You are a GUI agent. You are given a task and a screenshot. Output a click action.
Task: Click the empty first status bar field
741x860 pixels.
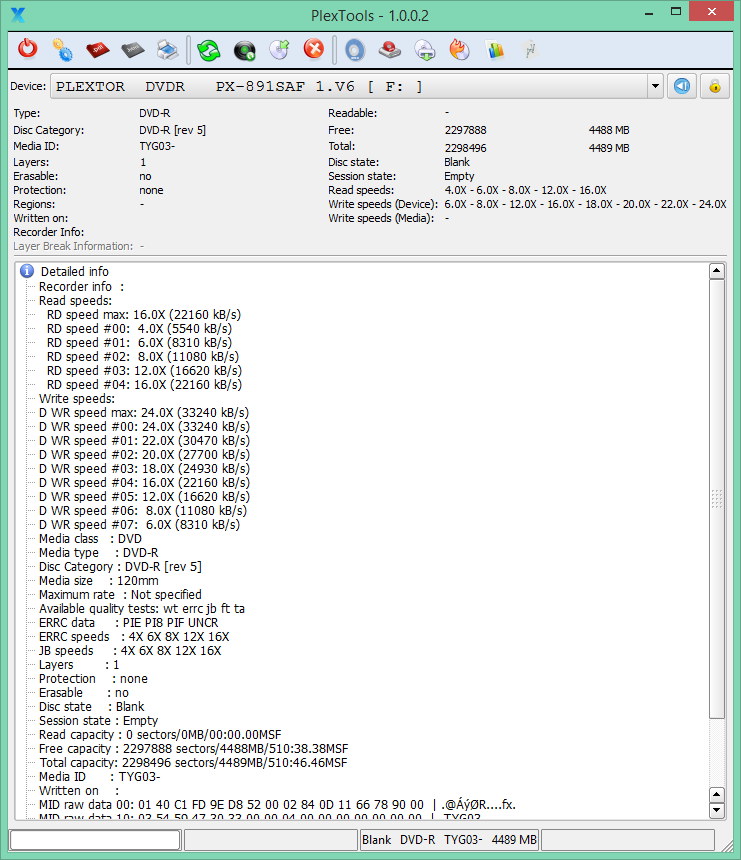pyautogui.click(x=95, y=840)
